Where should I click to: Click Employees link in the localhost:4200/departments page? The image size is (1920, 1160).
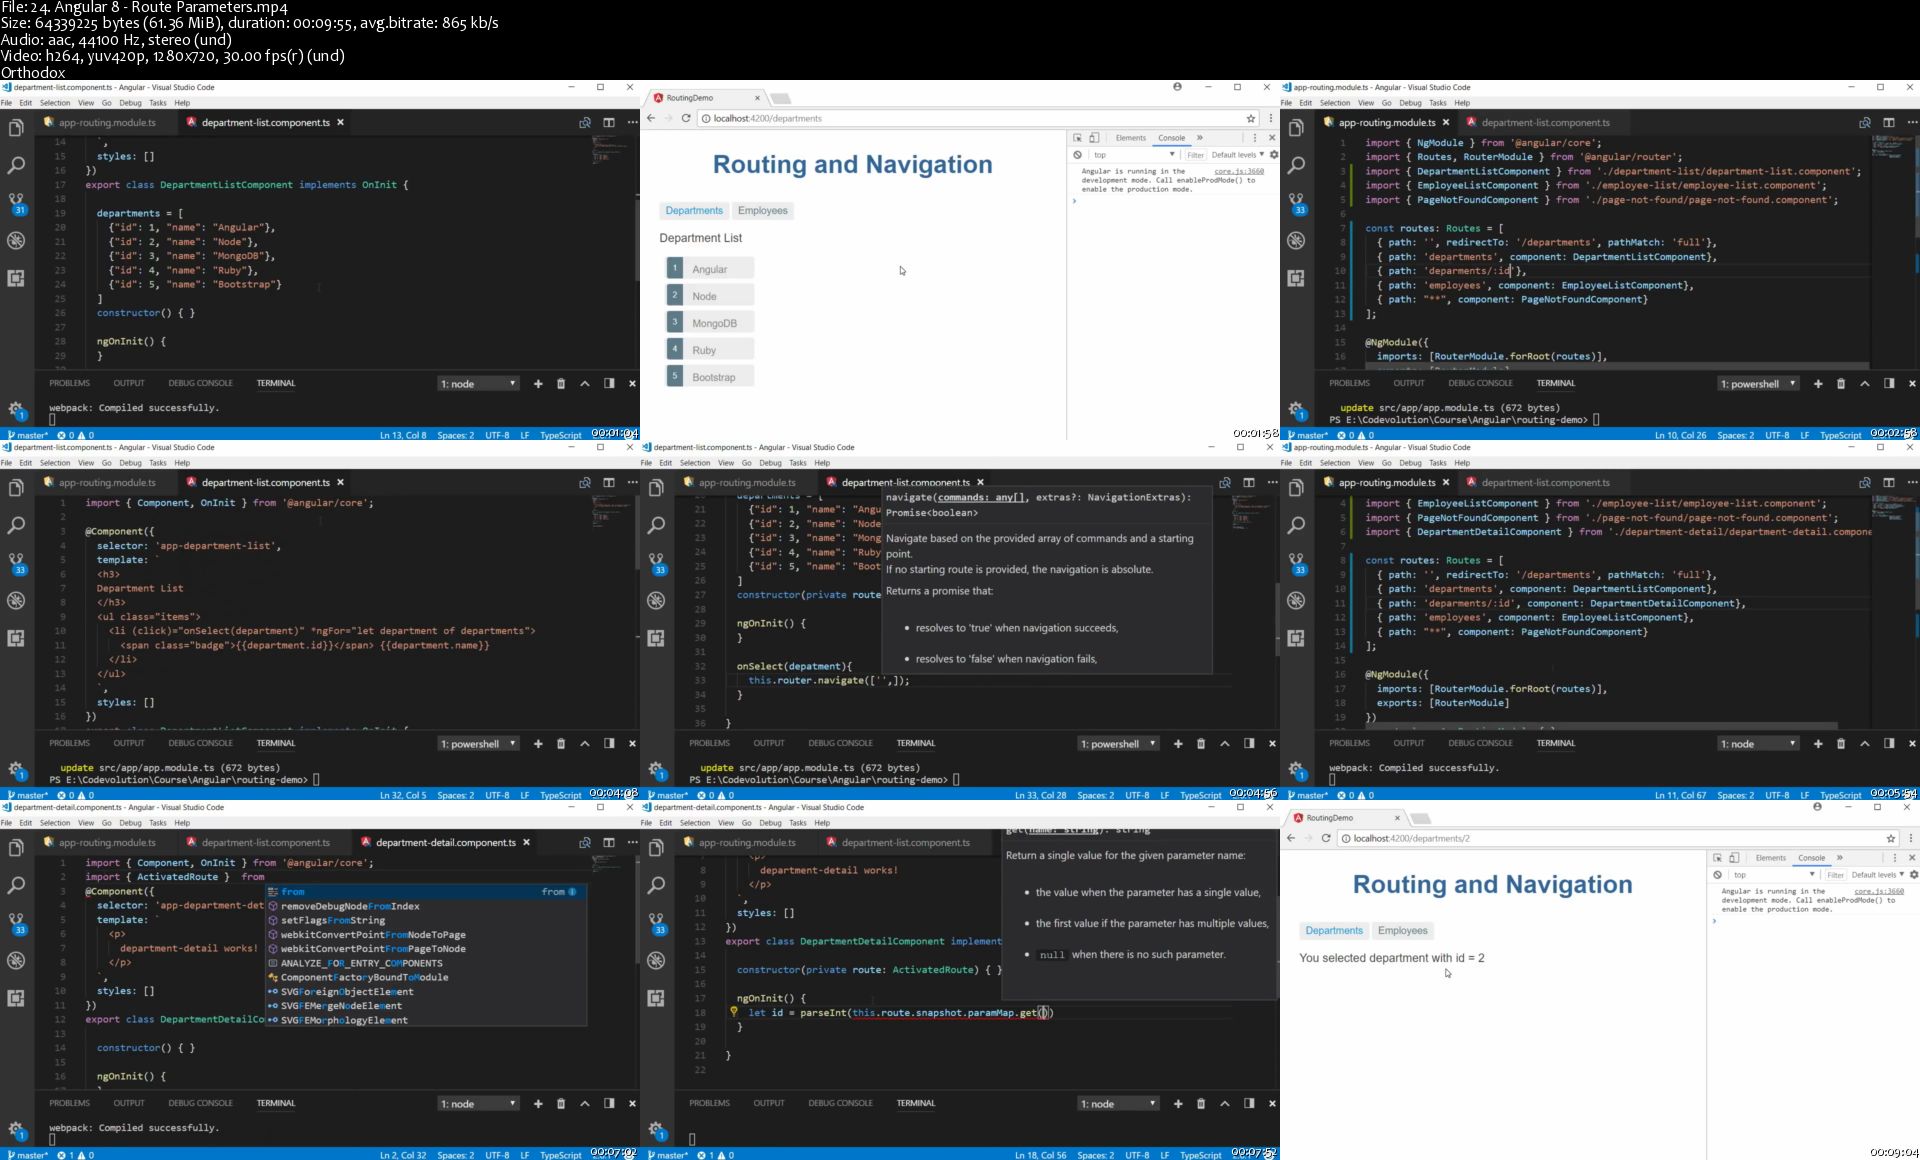coord(762,210)
